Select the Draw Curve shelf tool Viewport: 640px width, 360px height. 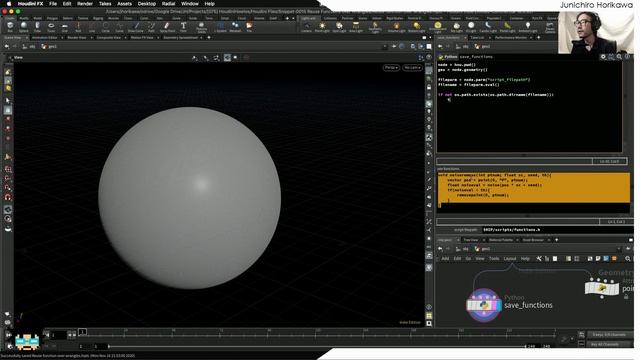(x=136, y=27)
